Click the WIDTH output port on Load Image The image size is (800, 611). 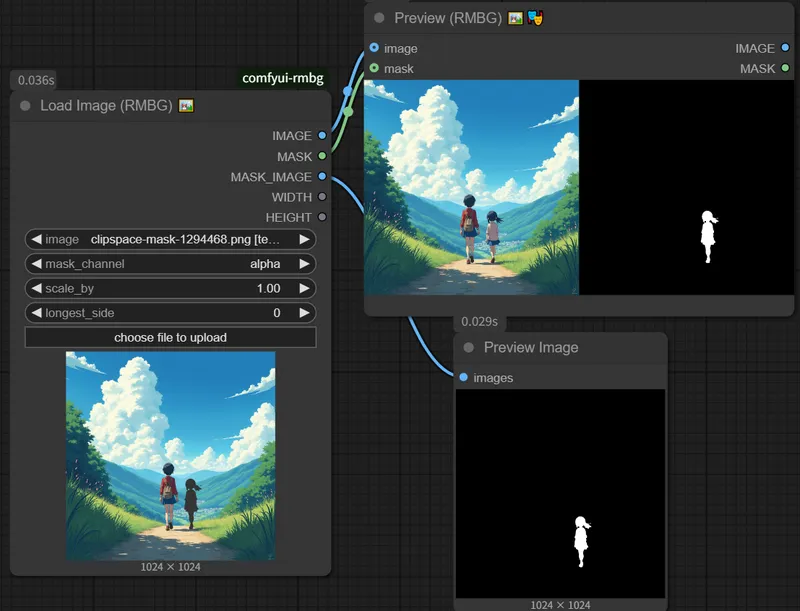[322, 197]
